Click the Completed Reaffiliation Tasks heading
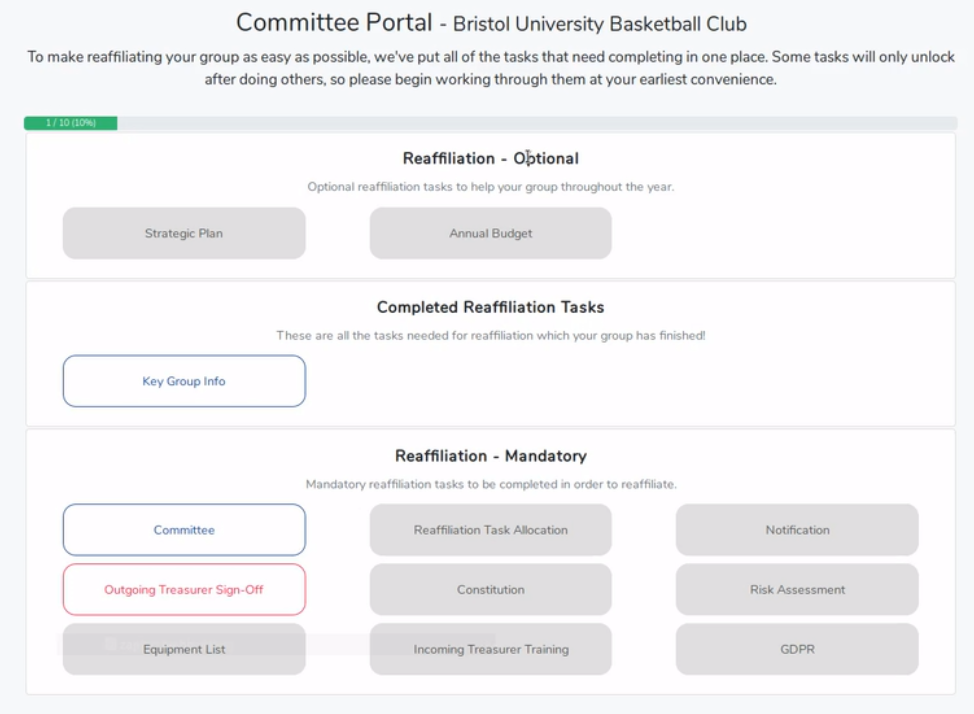Viewport: 974px width, 714px height. (491, 307)
